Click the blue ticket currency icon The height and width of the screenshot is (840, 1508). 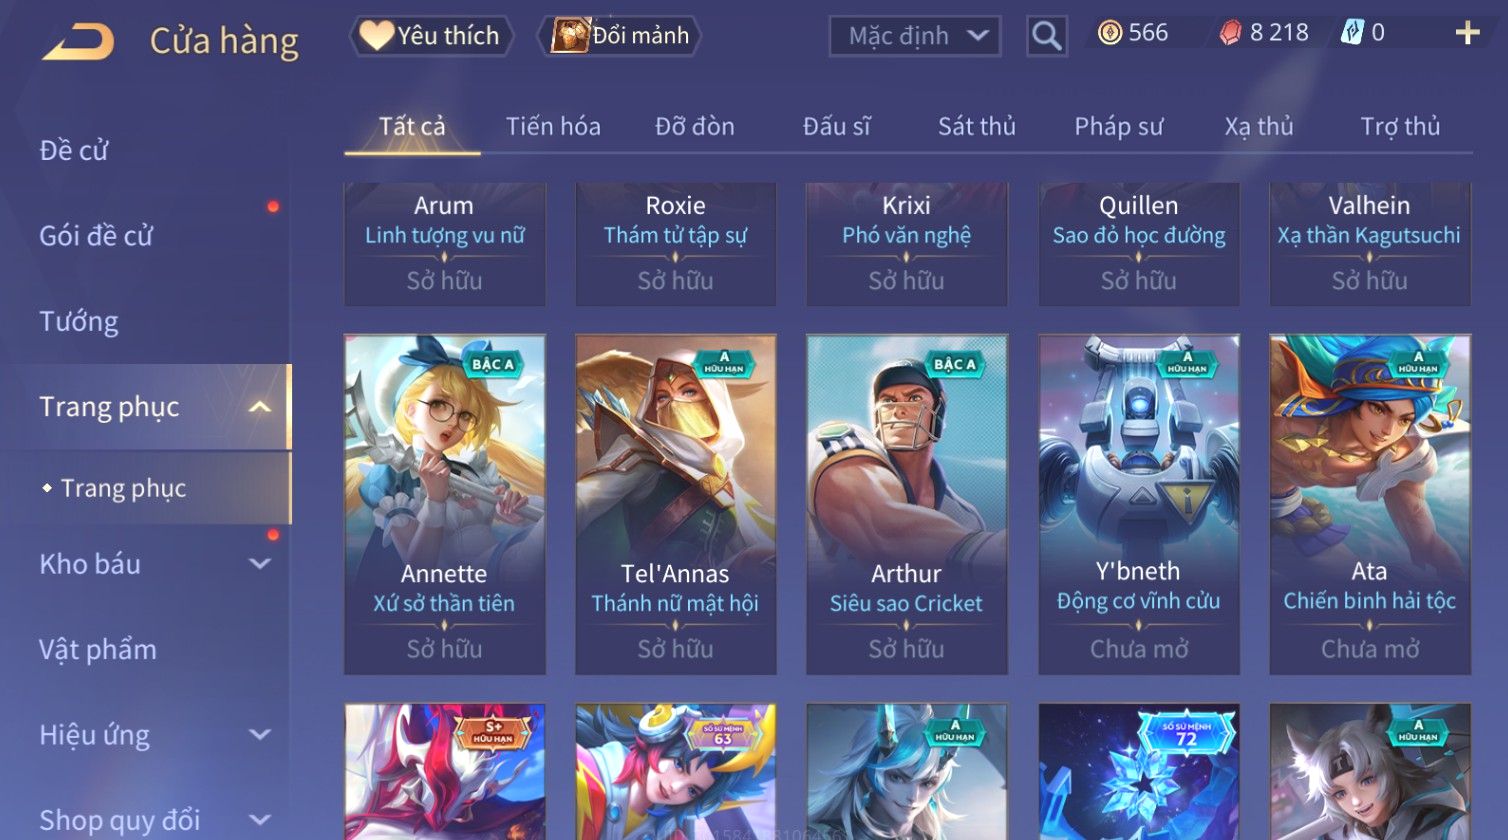point(1352,33)
